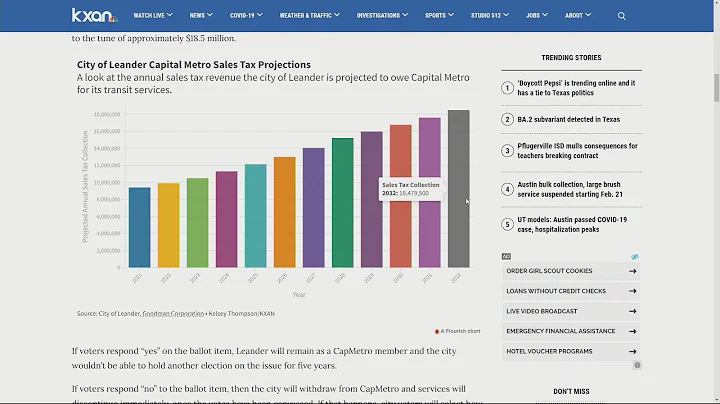Click the AD label badge icon
The width and height of the screenshot is (720, 404).
pos(506,256)
